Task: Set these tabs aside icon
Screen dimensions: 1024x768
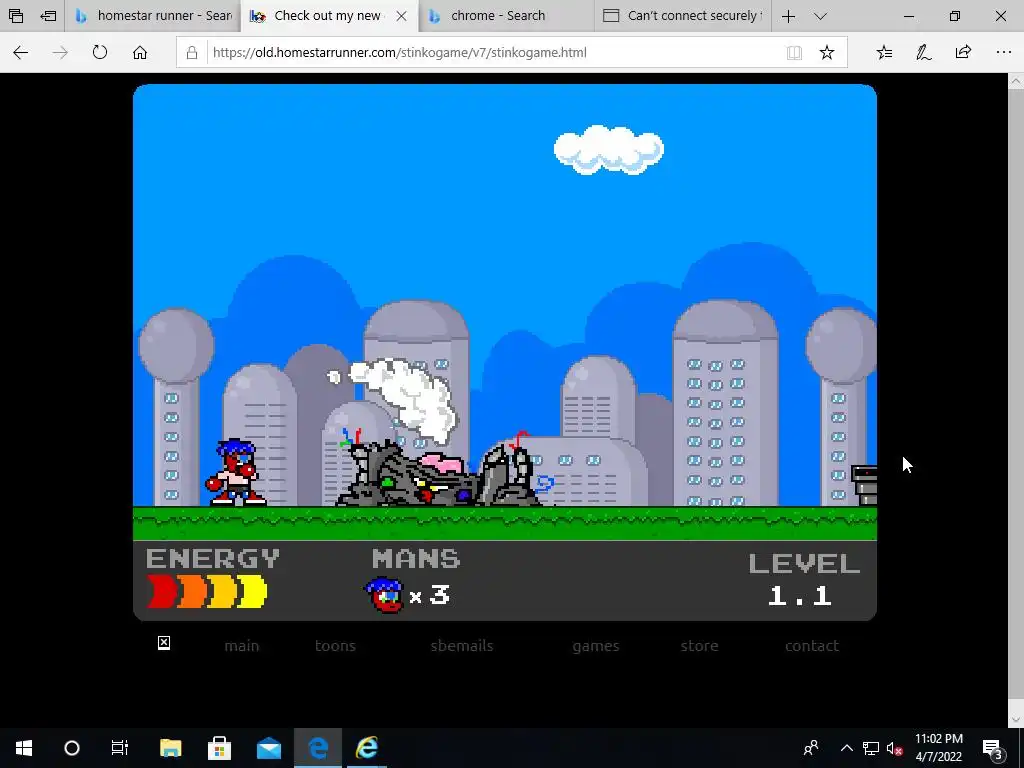Action: click(48, 16)
